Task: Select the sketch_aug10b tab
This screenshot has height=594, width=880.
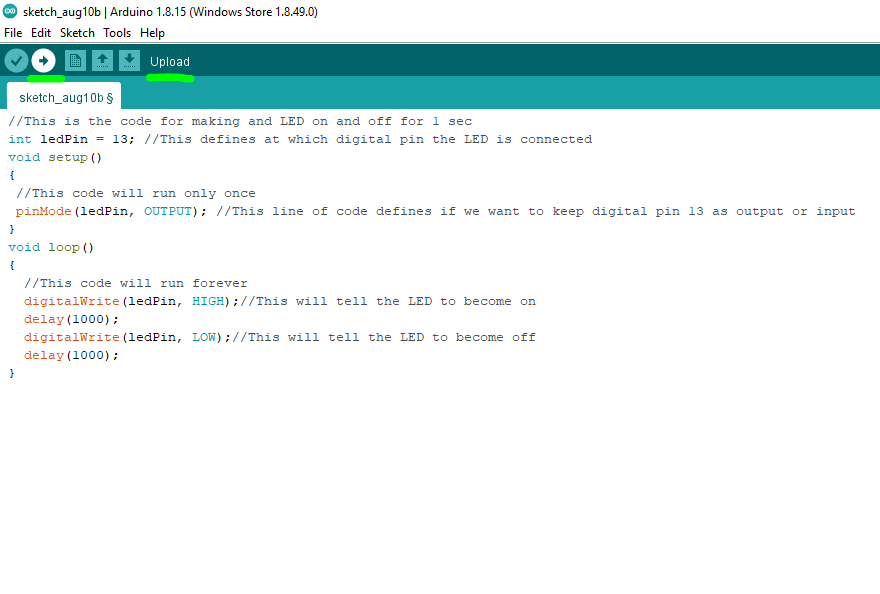Action: point(65,97)
